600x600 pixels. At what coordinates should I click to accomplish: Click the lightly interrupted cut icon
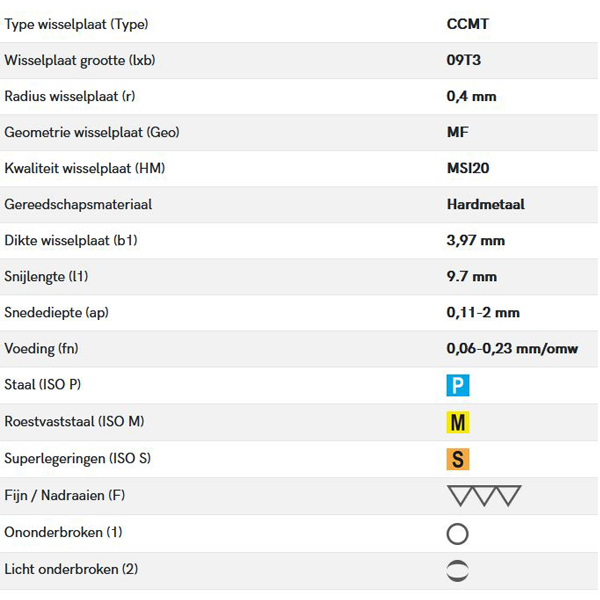[457, 570]
